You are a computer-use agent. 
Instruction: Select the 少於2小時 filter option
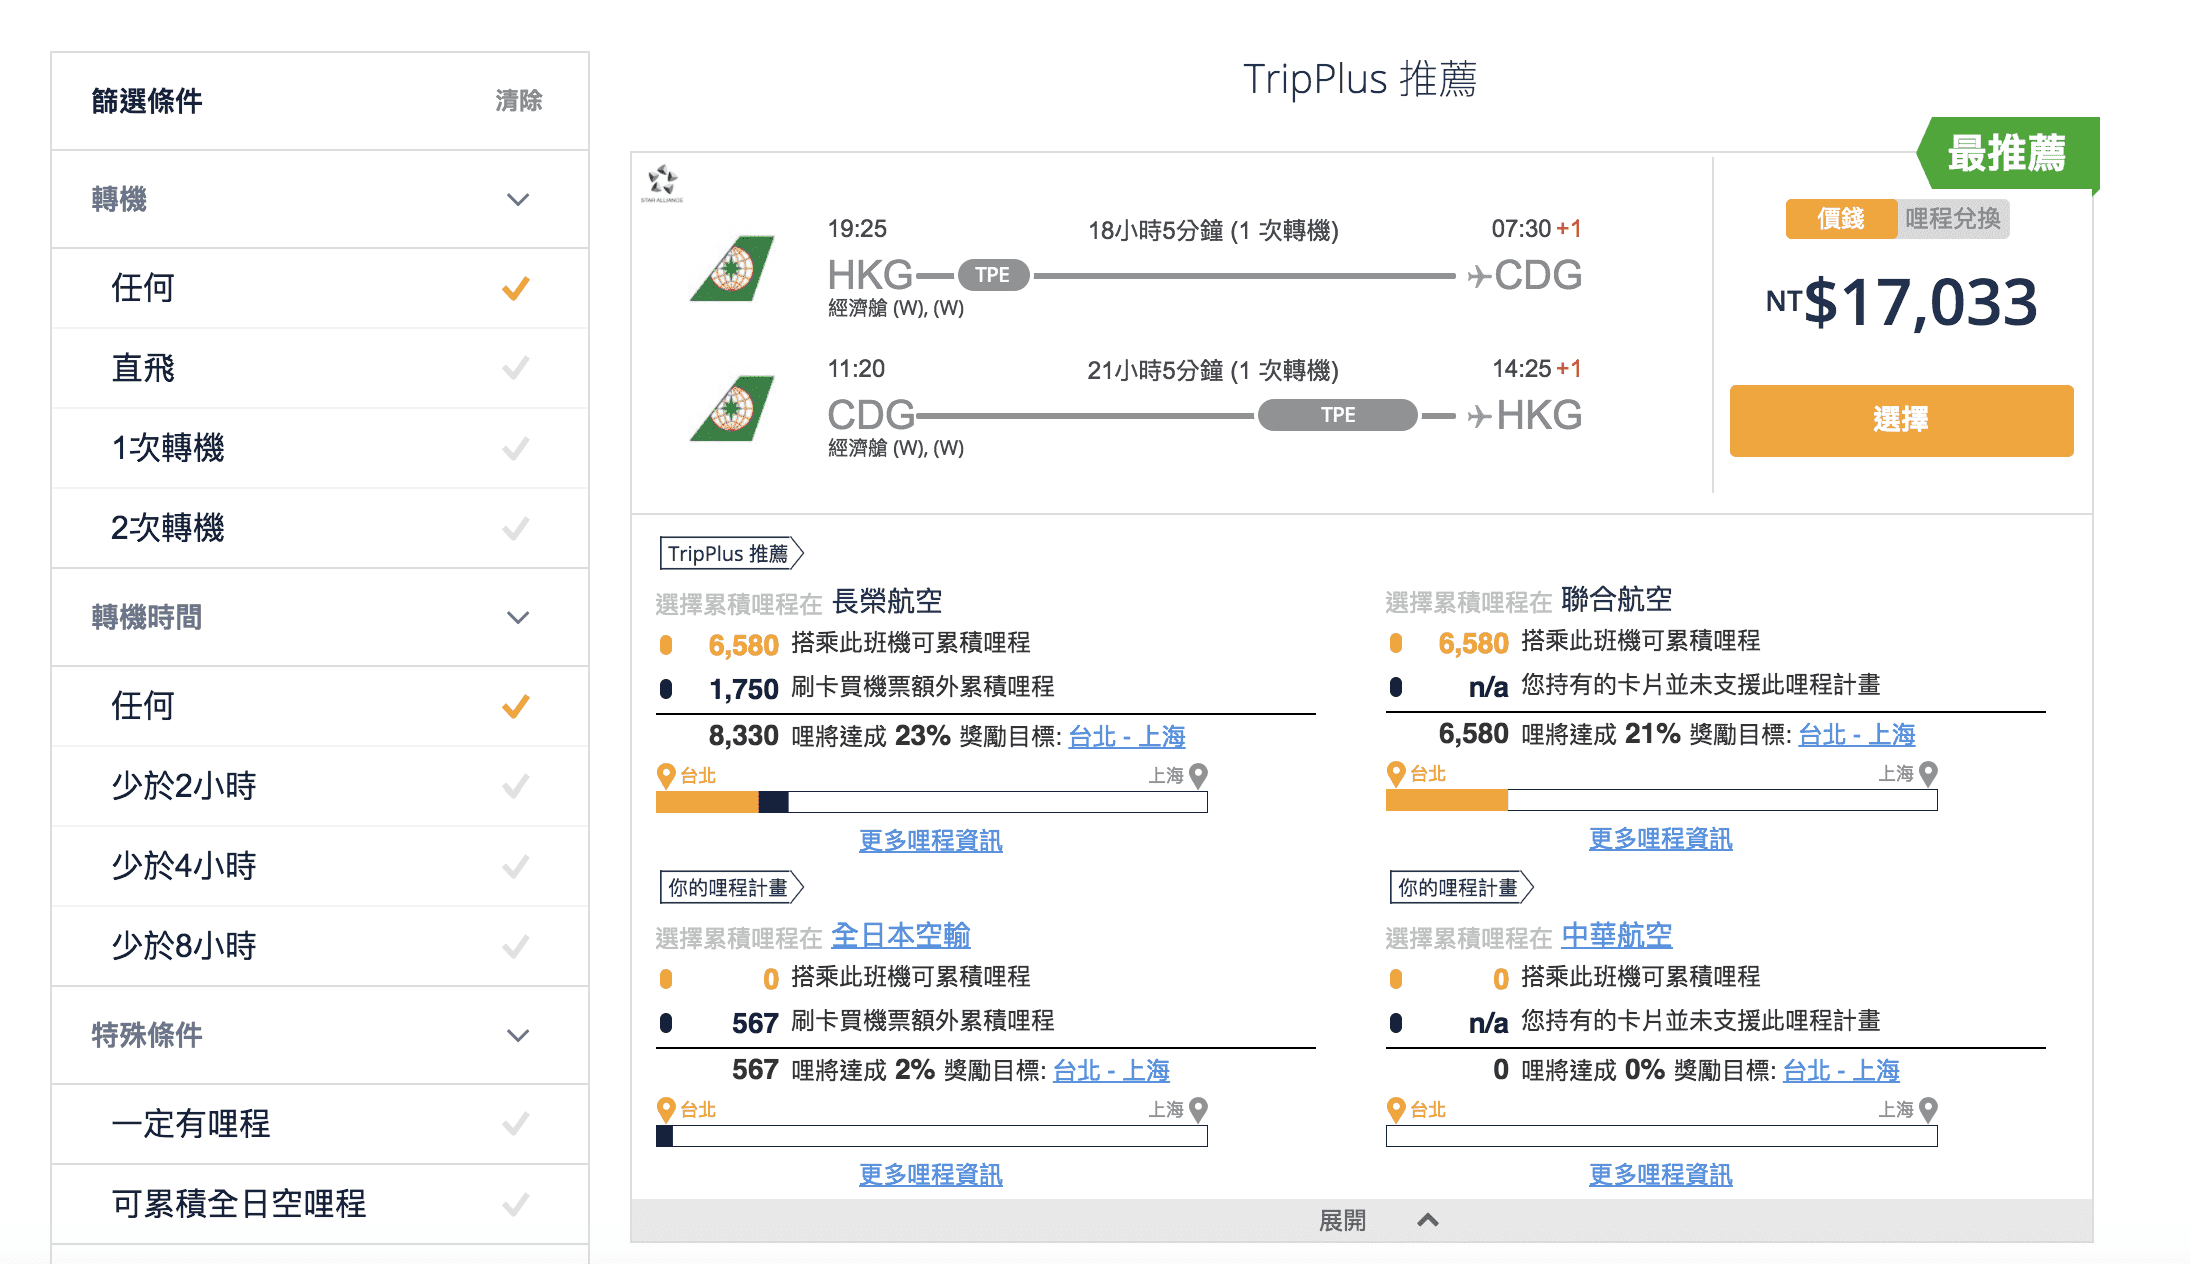320,786
